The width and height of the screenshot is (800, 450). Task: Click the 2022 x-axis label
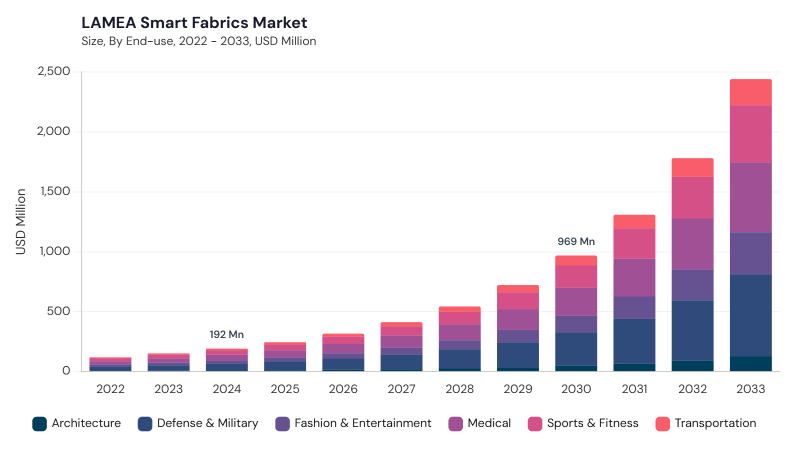coord(111,389)
